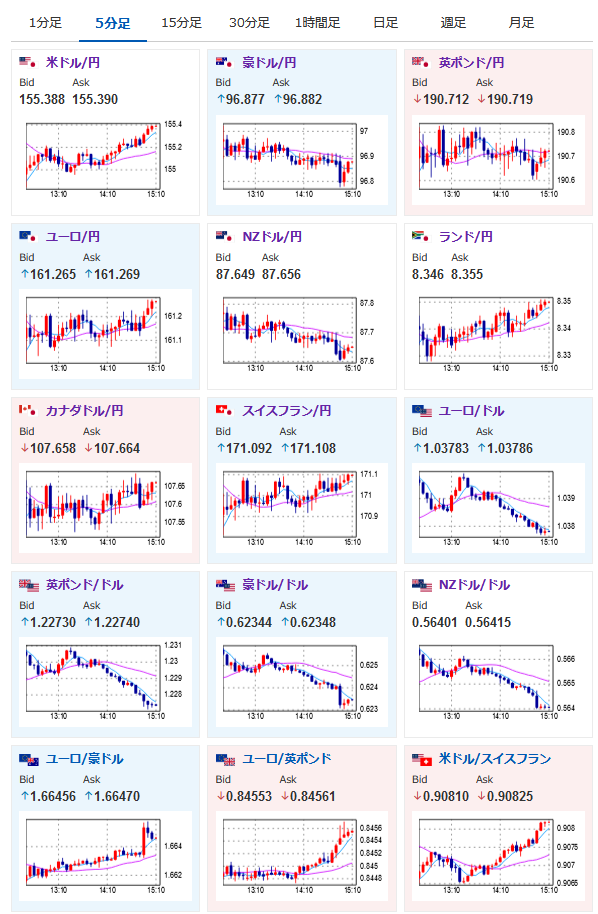The width and height of the screenshot is (598, 914).
Task: Choose the 月足 monthly tab
Action: [521, 23]
